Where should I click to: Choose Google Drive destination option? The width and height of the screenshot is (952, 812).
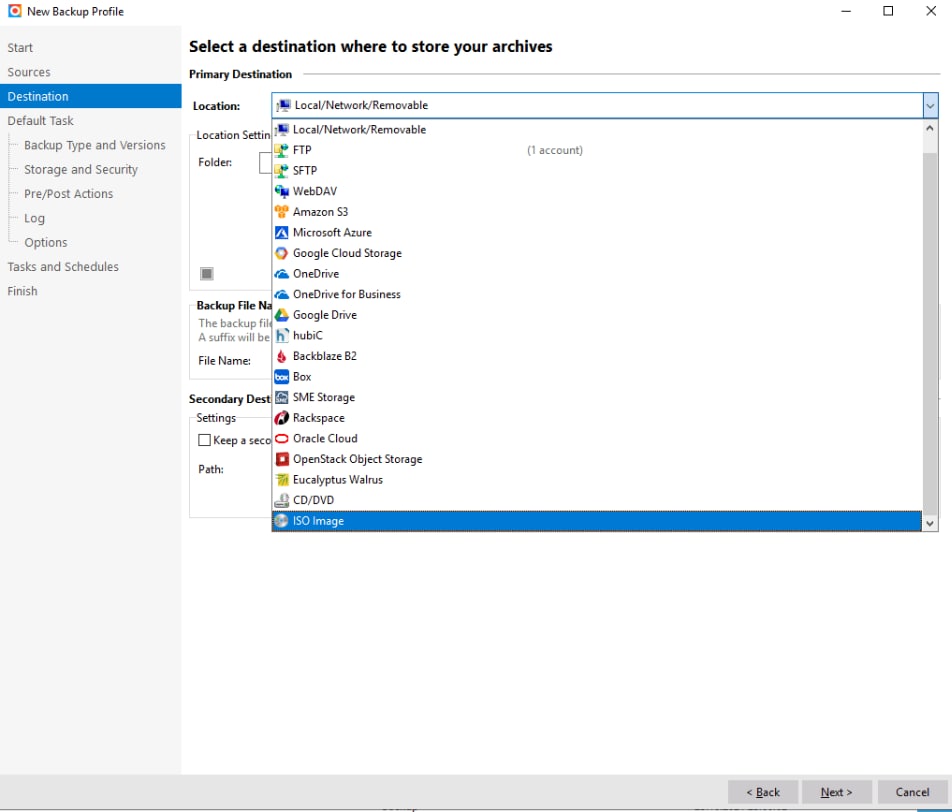(x=597, y=315)
